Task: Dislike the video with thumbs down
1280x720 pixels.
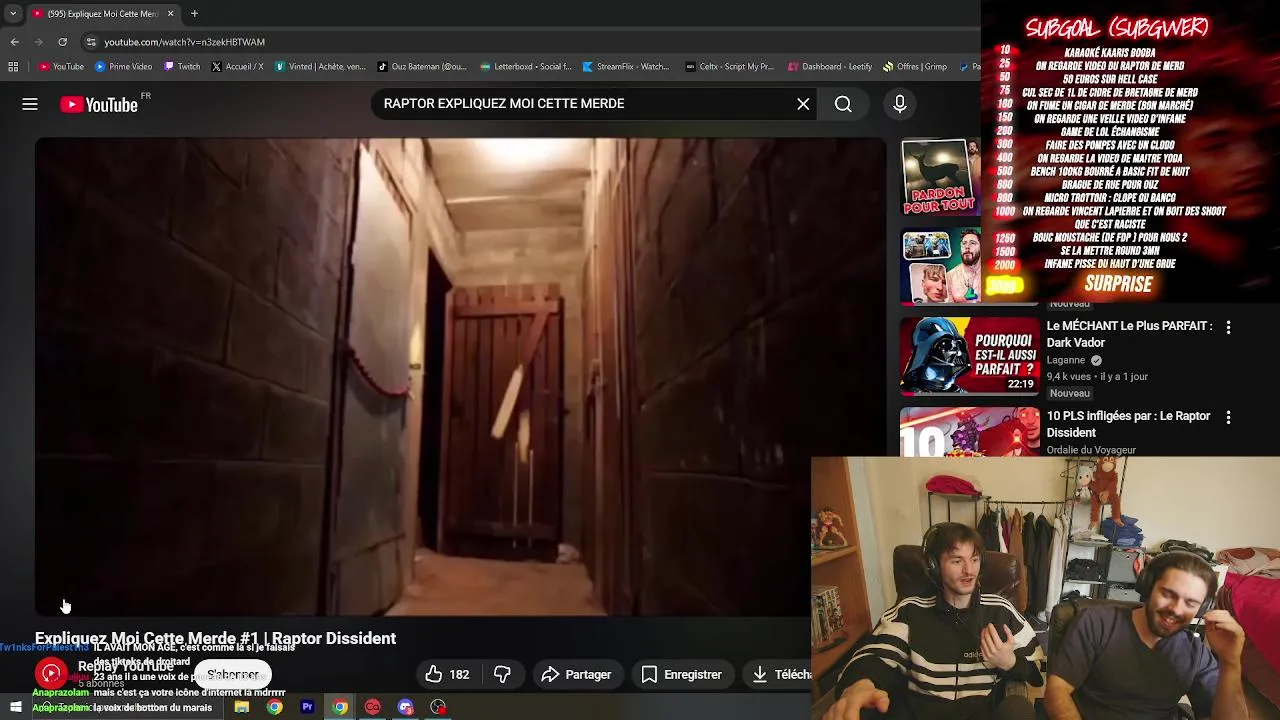Action: coord(502,675)
